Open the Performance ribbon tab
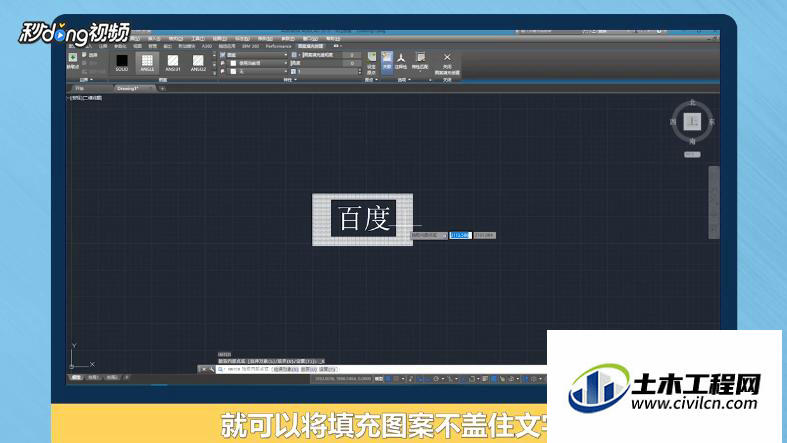Image resolution: width=787 pixels, height=443 pixels. [279, 46]
